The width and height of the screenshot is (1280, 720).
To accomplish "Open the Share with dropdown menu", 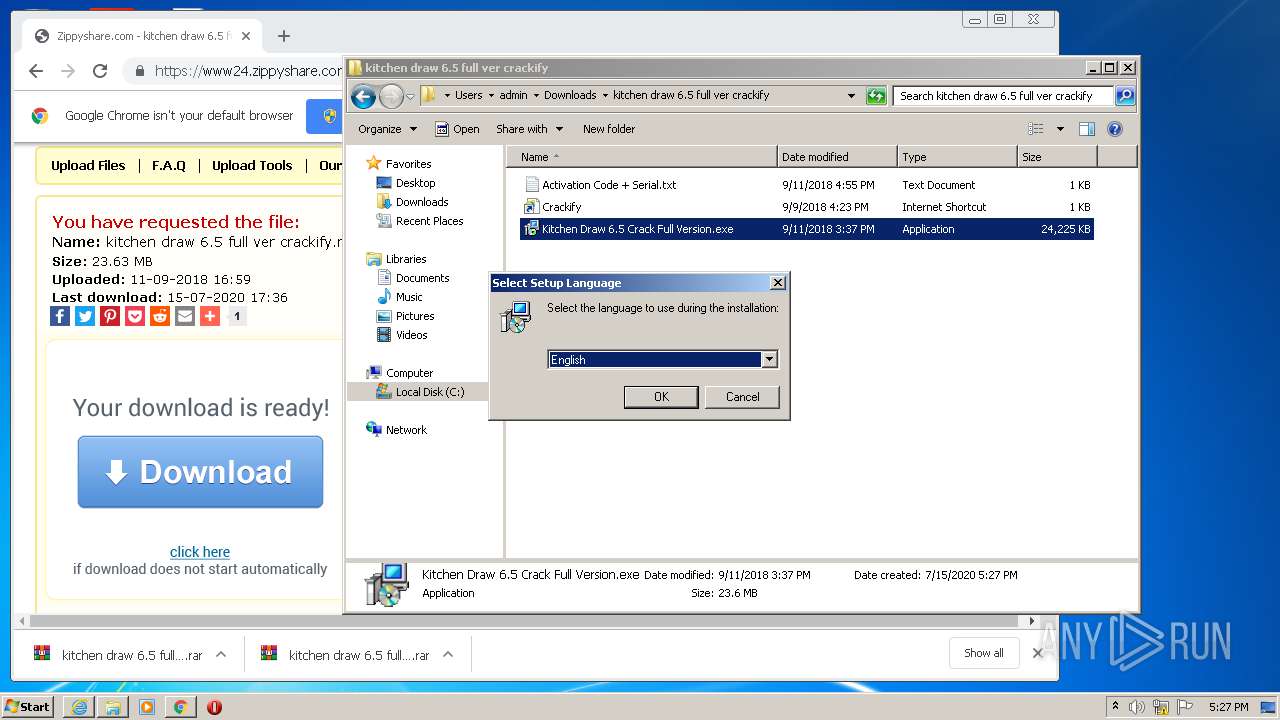I will (530, 129).
